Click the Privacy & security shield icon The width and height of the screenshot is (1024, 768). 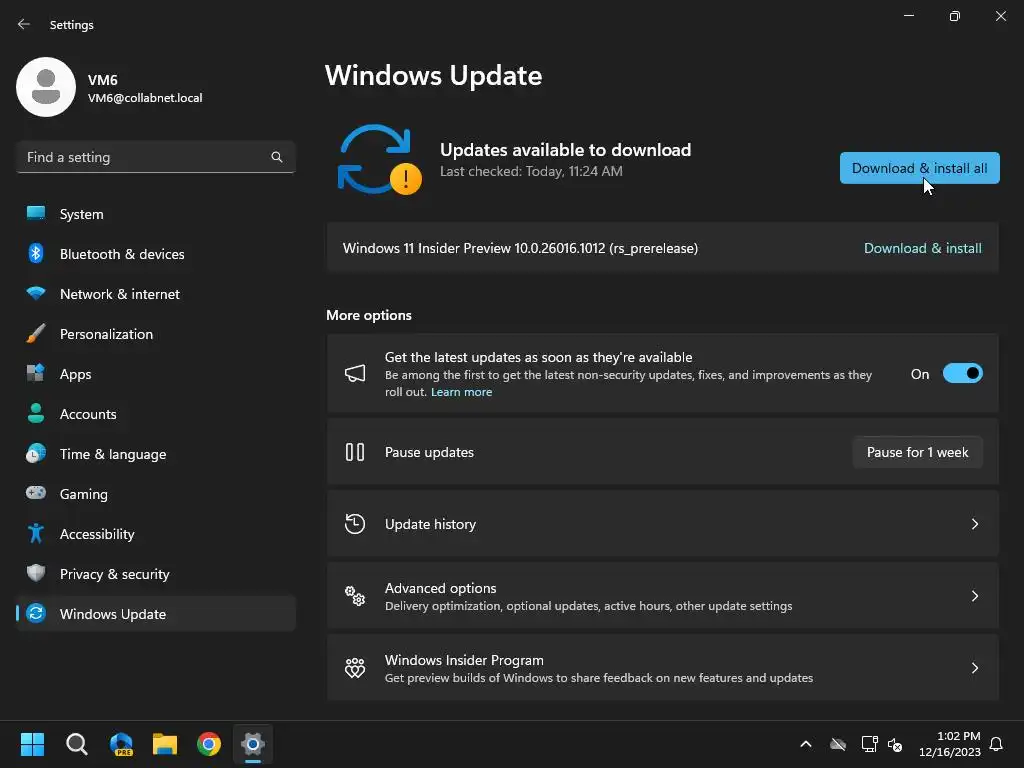click(x=36, y=573)
